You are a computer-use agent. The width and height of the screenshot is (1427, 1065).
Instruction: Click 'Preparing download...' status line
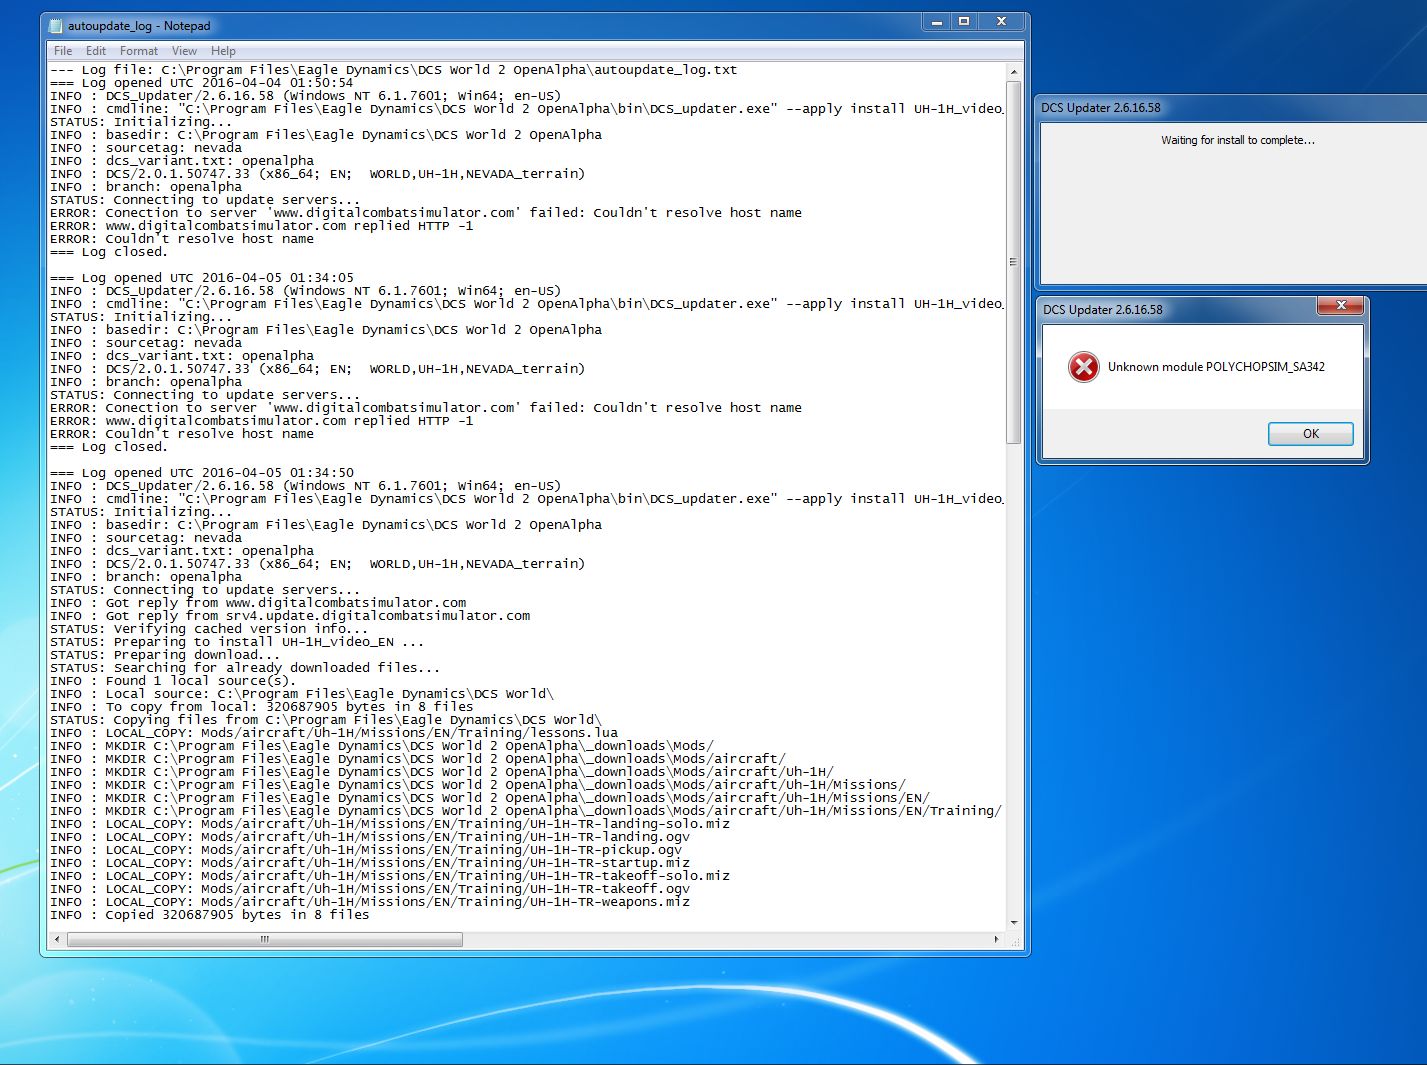pos(165,655)
